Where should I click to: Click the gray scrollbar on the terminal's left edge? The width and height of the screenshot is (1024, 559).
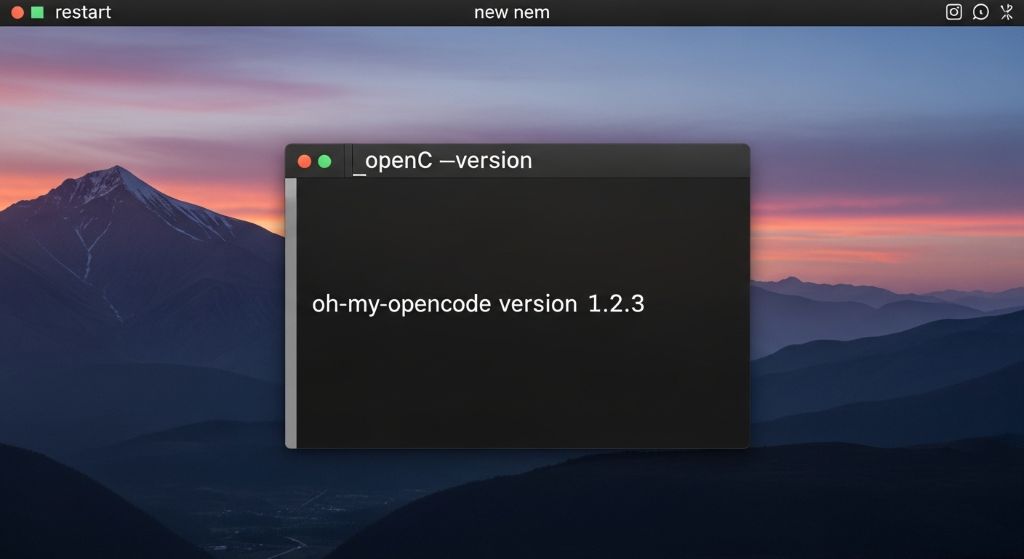(291, 312)
